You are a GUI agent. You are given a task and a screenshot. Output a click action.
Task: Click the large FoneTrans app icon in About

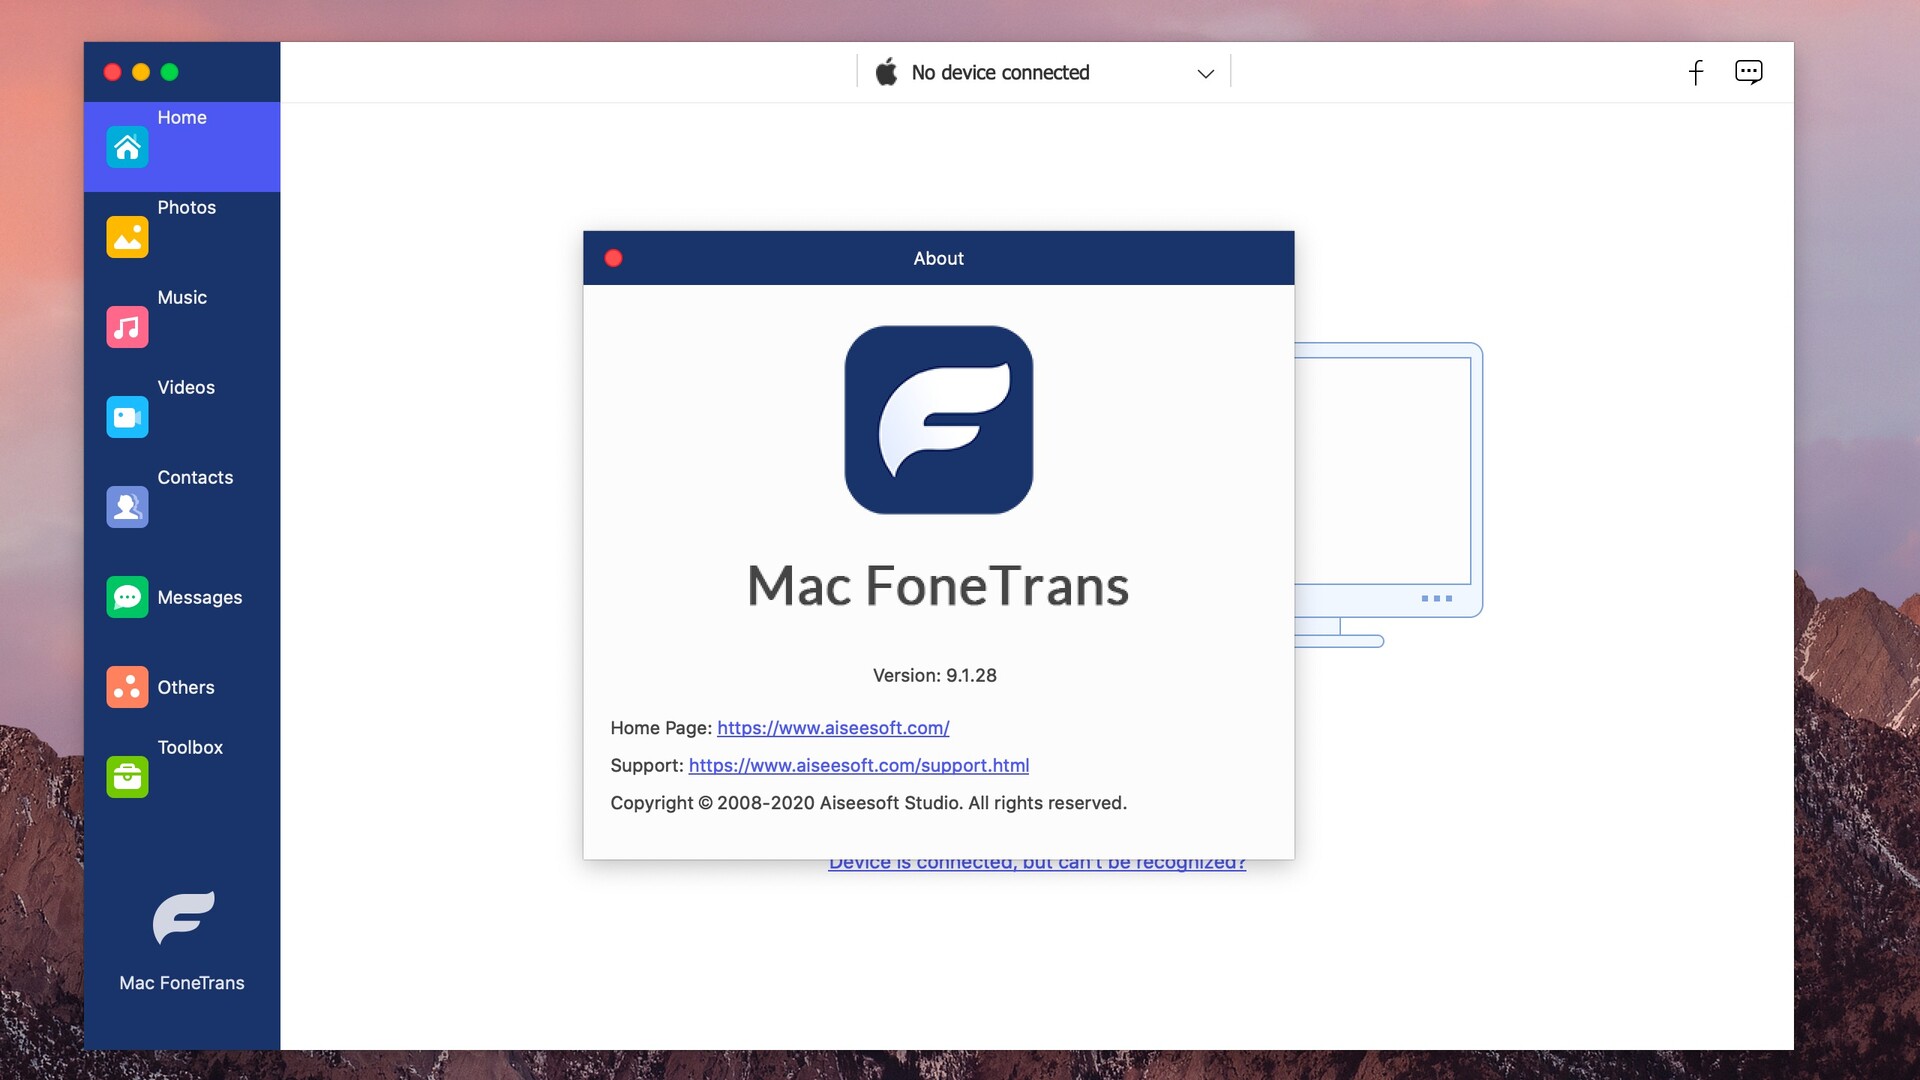click(x=938, y=420)
